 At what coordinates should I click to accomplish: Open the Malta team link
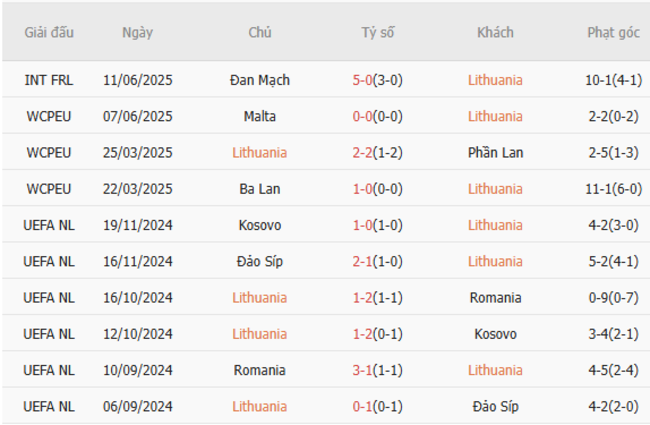(x=260, y=116)
